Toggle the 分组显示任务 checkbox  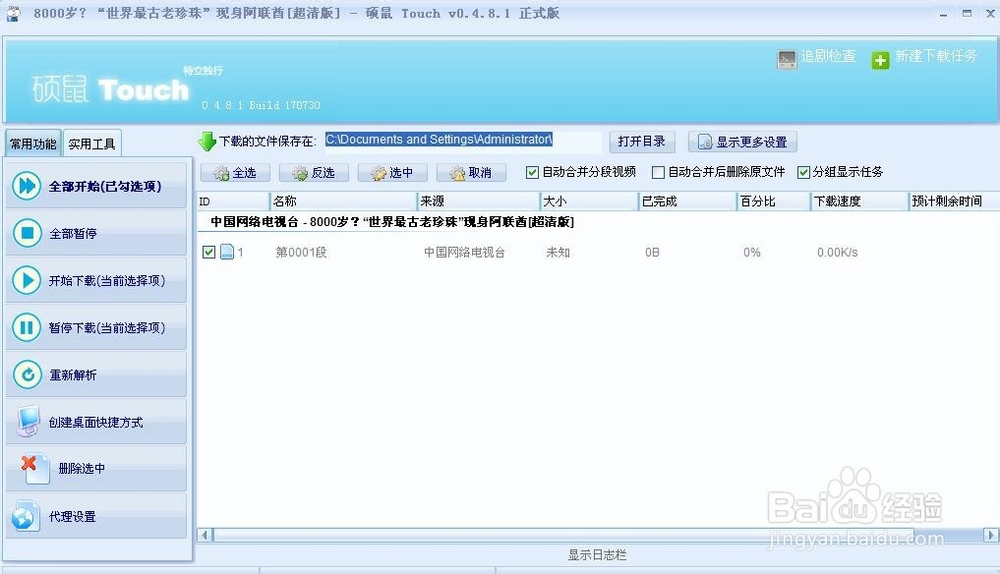pos(804,172)
